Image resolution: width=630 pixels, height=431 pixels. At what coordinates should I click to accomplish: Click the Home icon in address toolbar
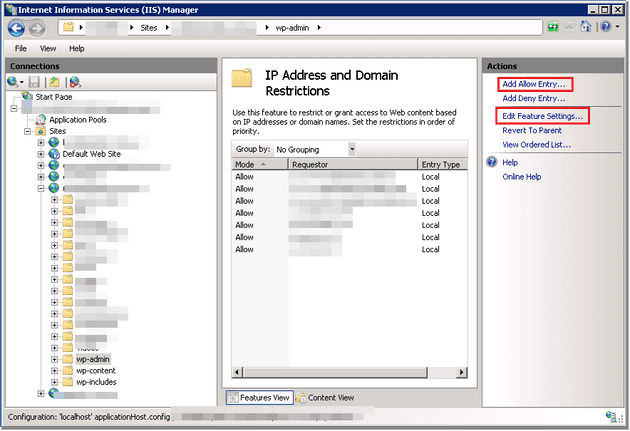click(586, 28)
